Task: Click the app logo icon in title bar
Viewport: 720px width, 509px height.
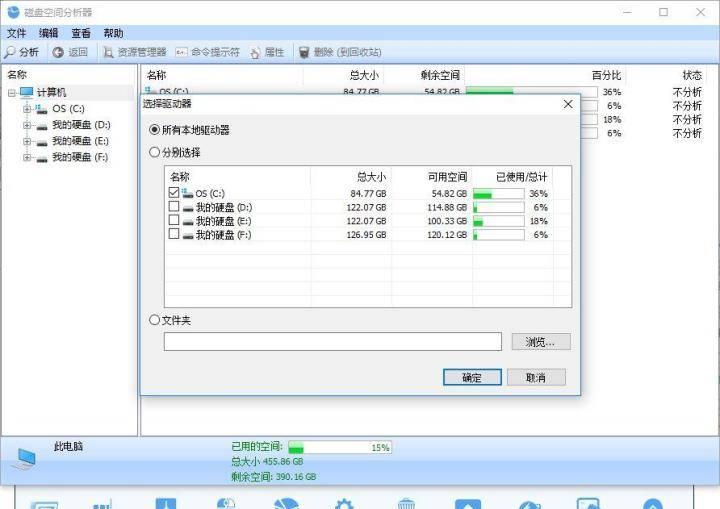Action: point(13,12)
